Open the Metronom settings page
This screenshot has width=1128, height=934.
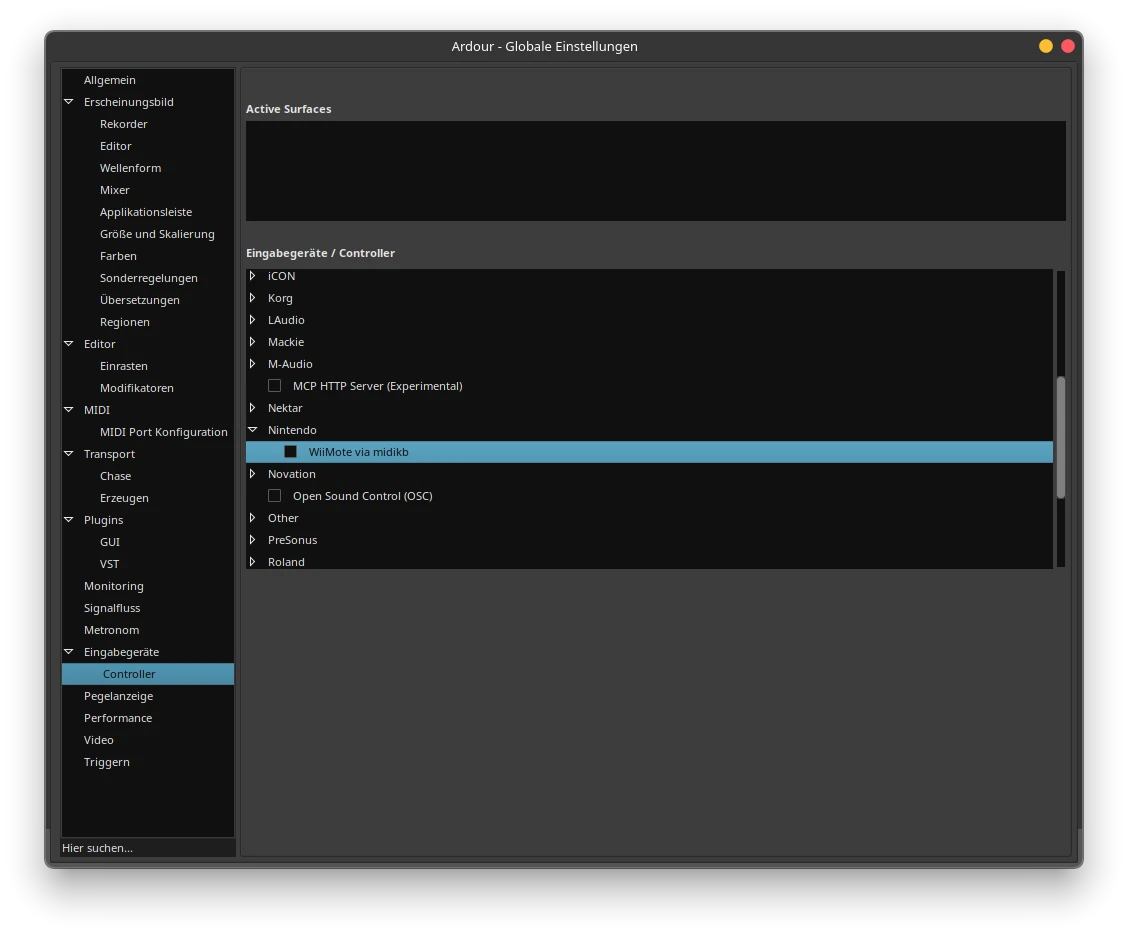tap(112, 630)
